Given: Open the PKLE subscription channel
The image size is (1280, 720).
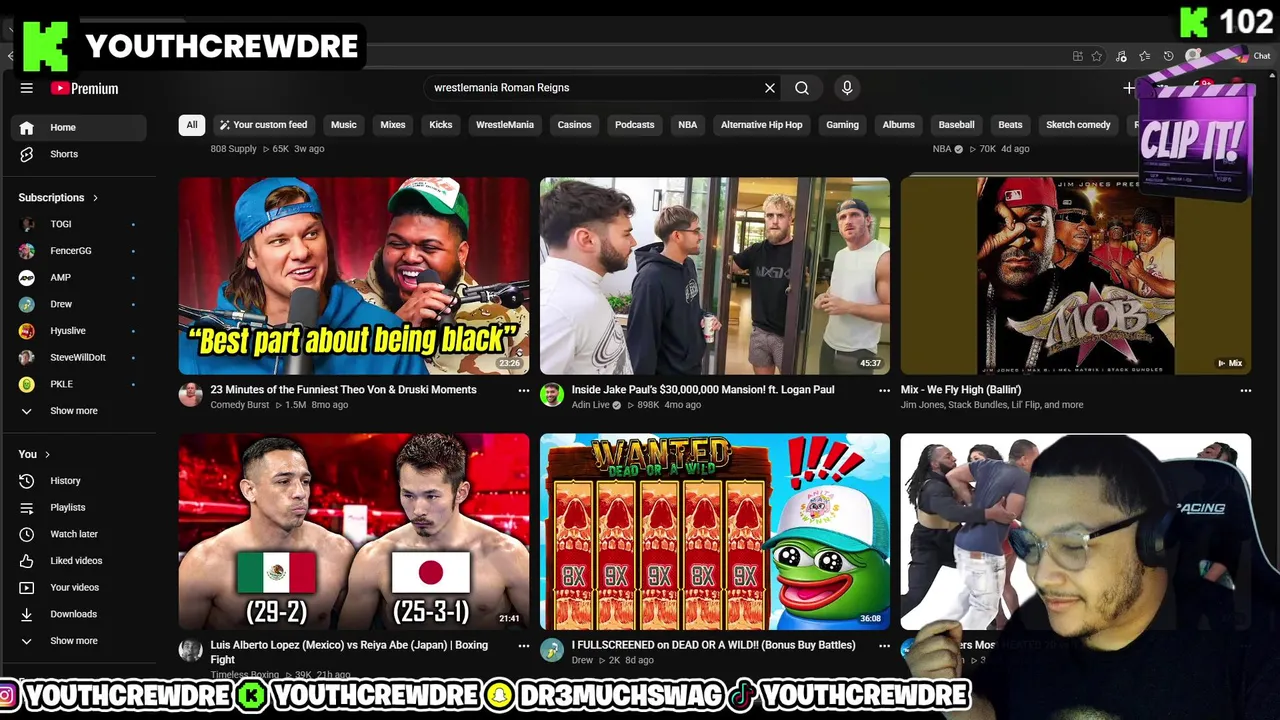Looking at the screenshot, I should pyautogui.click(x=79, y=384).
